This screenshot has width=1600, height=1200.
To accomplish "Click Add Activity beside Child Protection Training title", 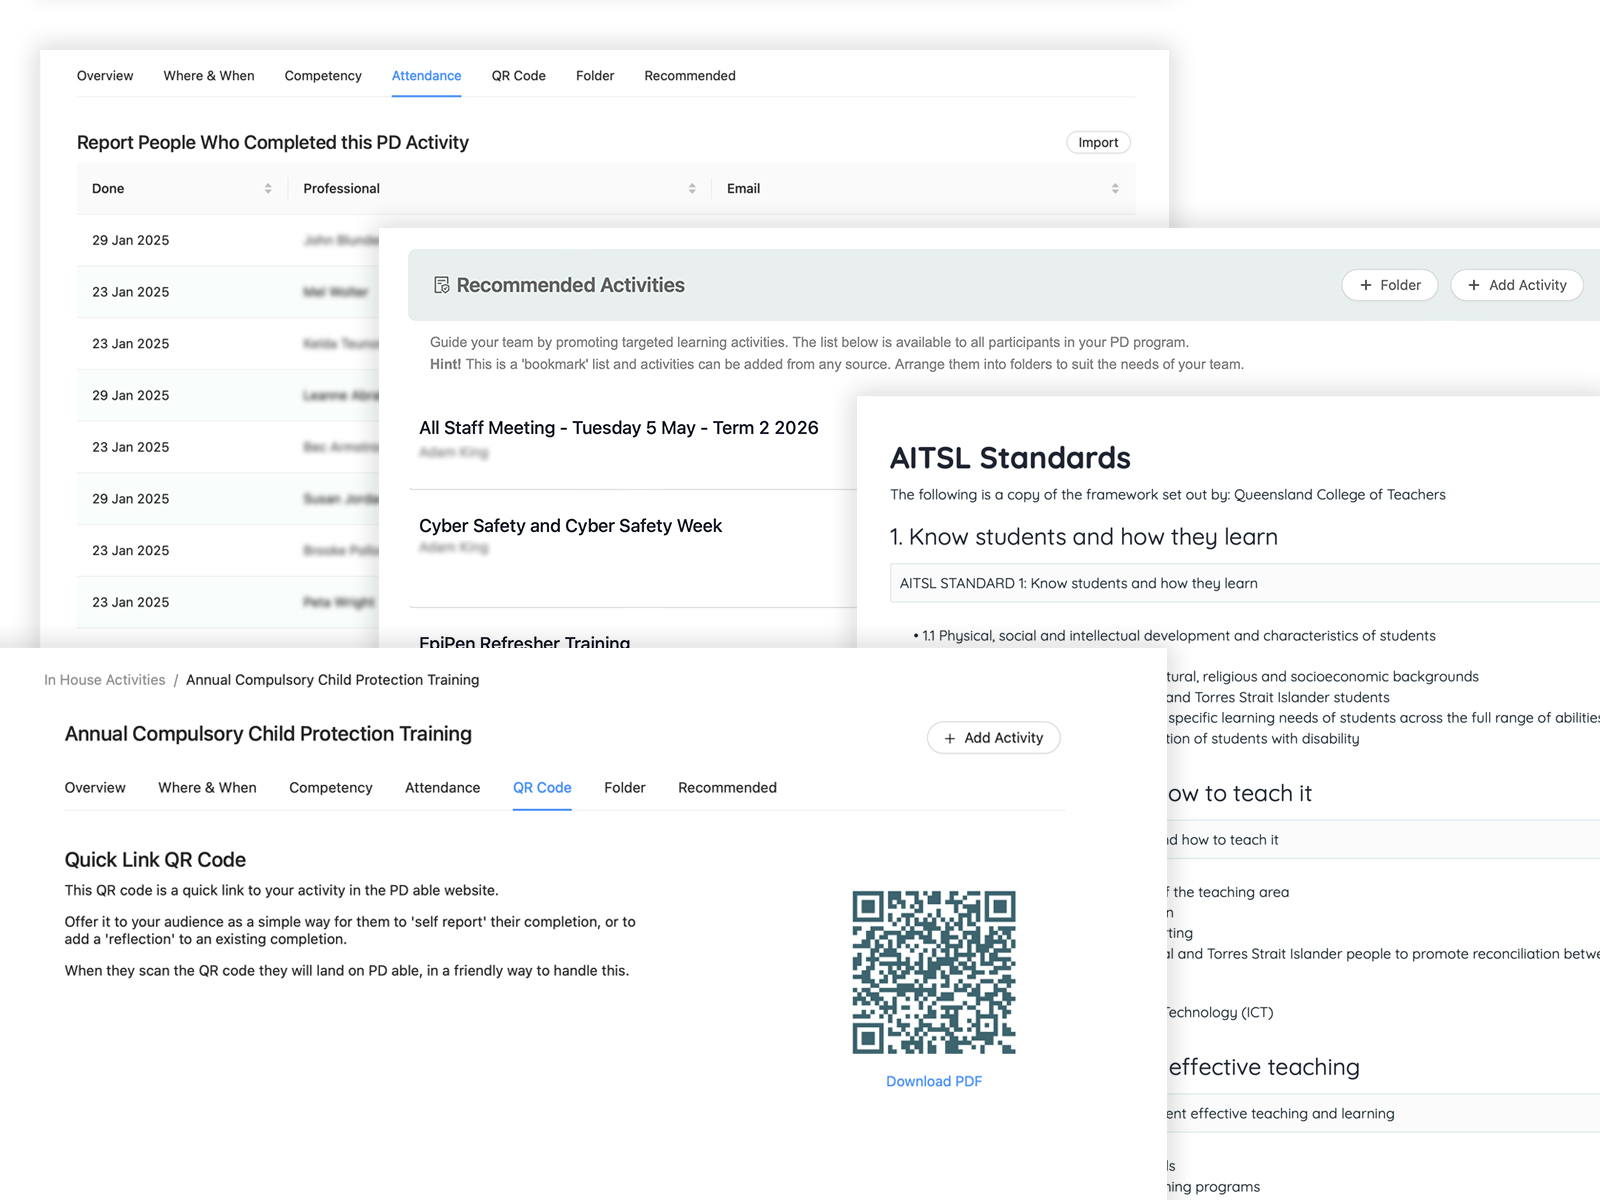I will point(993,738).
